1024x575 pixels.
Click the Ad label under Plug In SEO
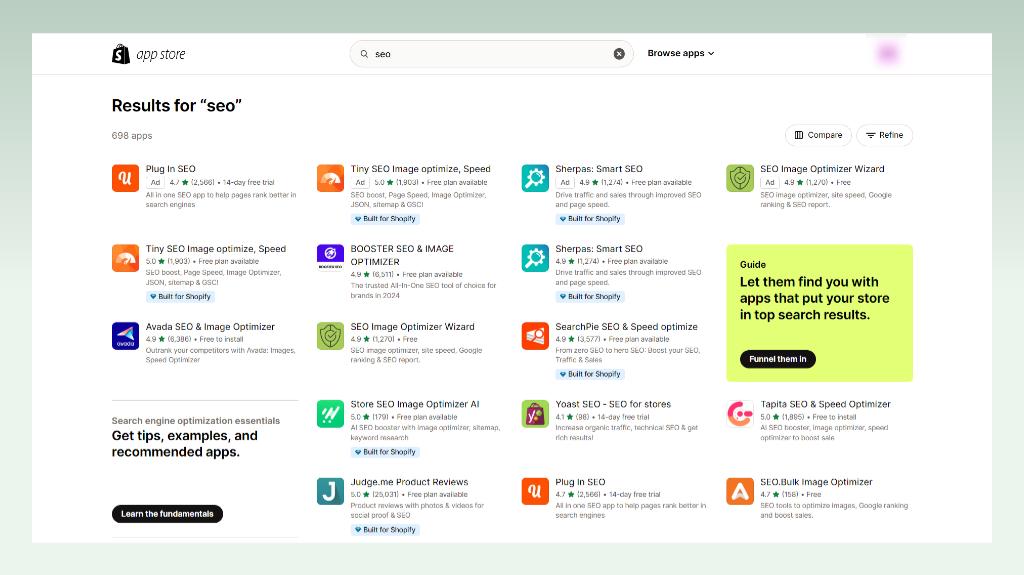click(x=155, y=183)
